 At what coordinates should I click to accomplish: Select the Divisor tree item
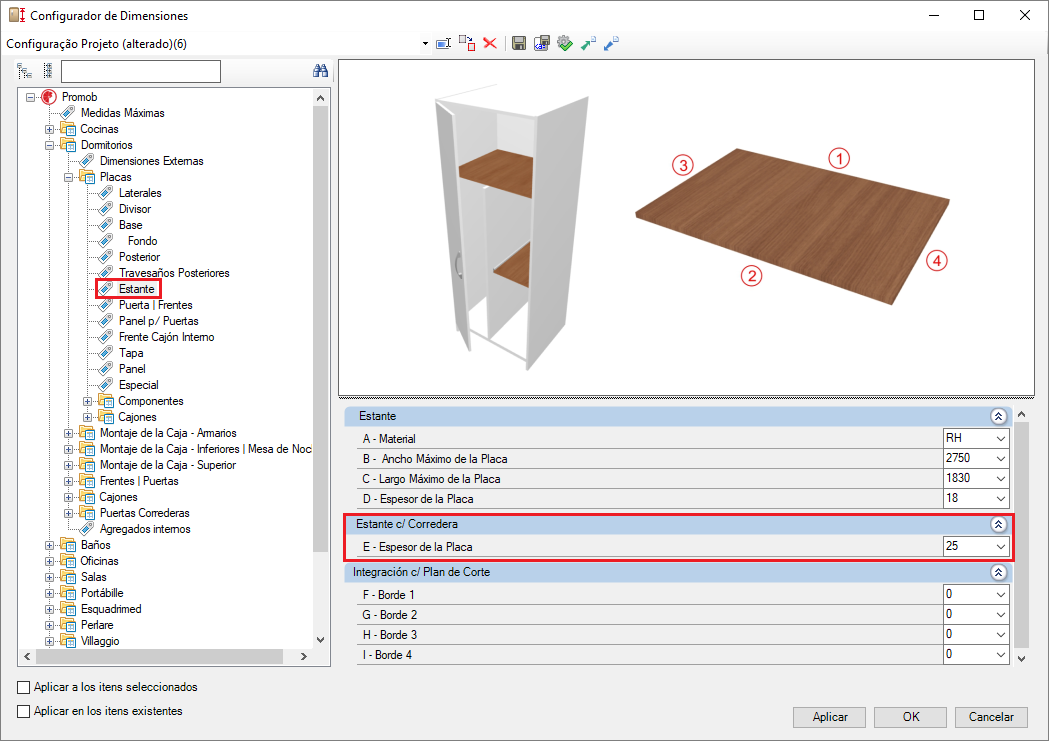(x=134, y=209)
